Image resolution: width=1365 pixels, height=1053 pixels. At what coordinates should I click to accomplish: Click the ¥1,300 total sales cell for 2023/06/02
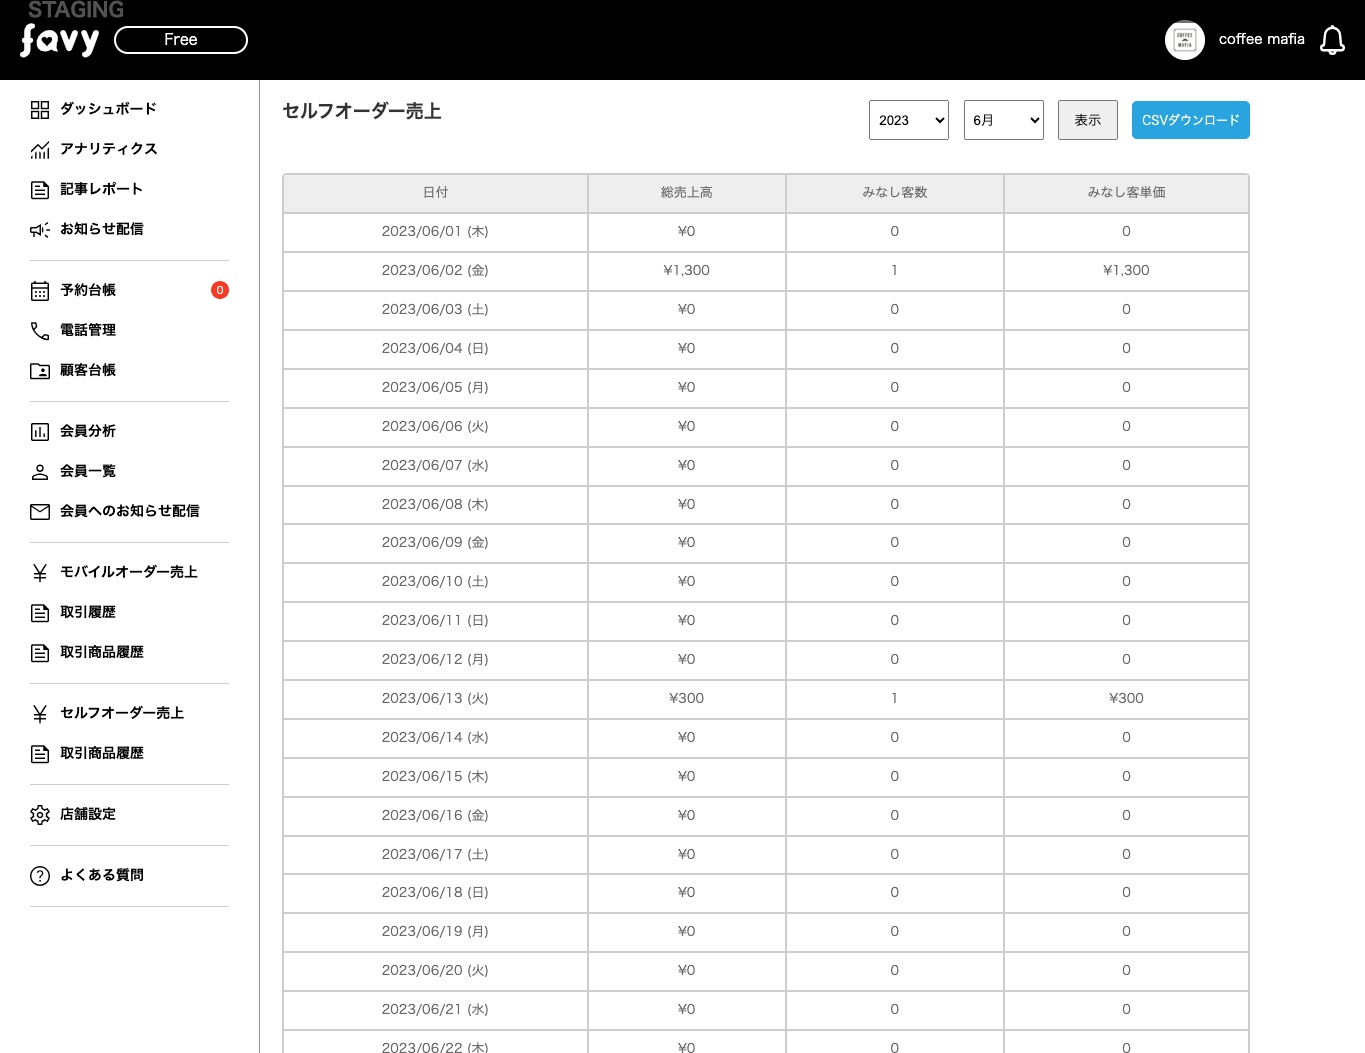(x=687, y=271)
